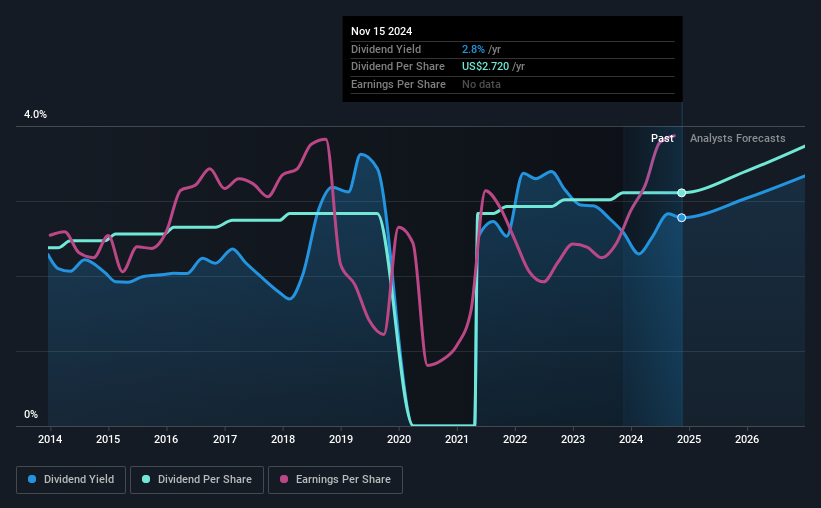Click the '0%' y-axis label
Viewport: 821px width, 508px height.
(x=31, y=414)
